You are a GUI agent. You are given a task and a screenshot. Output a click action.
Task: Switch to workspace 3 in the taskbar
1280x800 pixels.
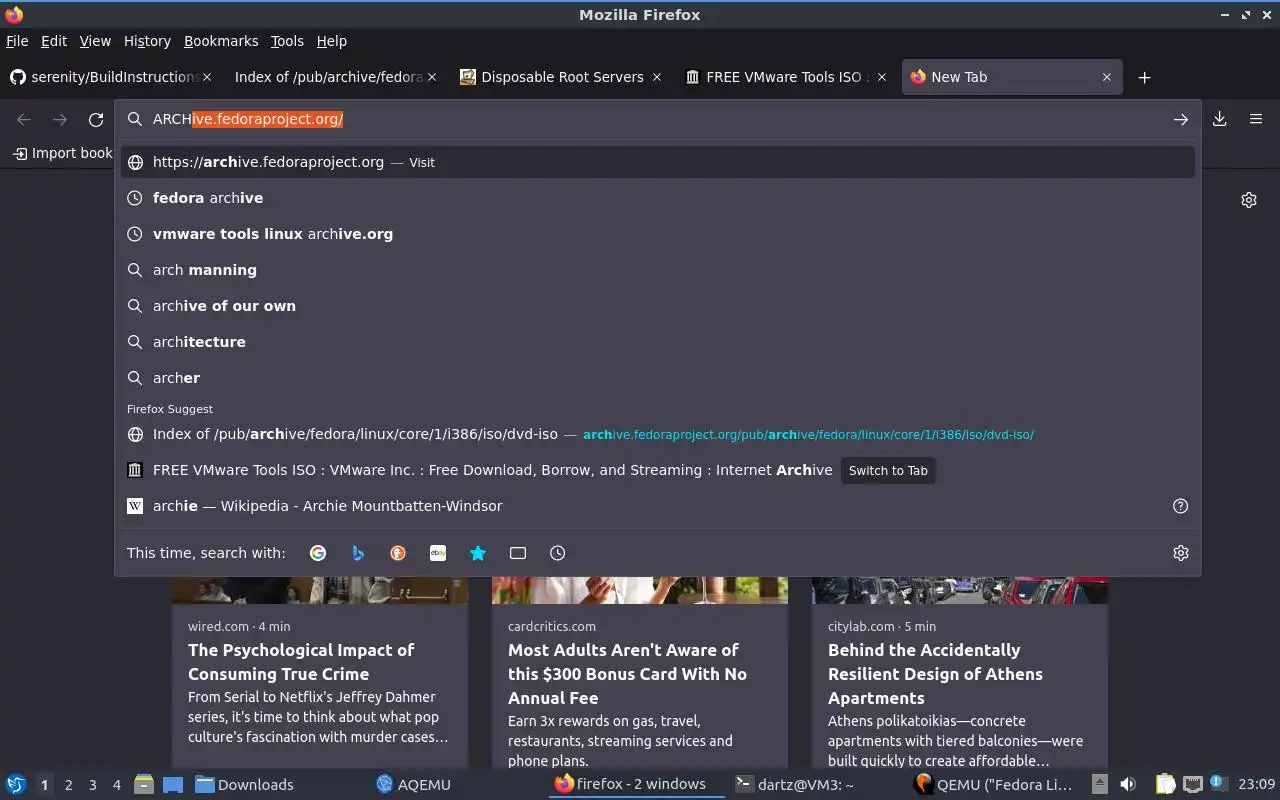(93, 785)
